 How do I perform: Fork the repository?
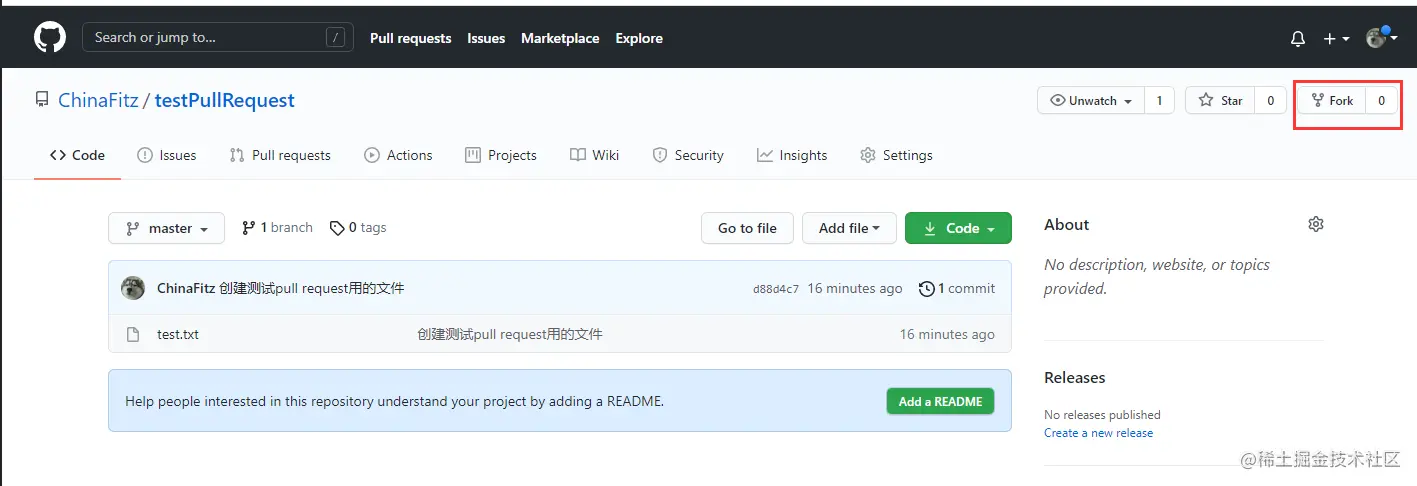1332,100
